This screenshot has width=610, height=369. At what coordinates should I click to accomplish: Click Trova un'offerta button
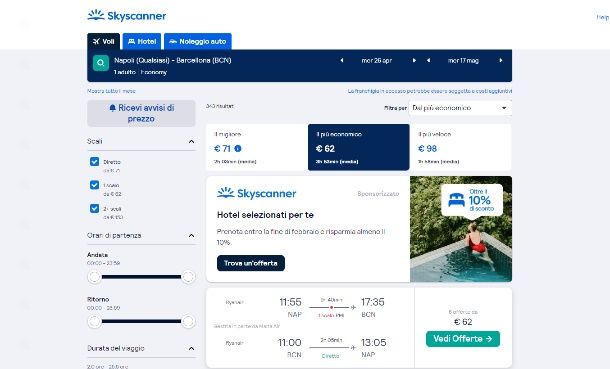[x=251, y=263]
